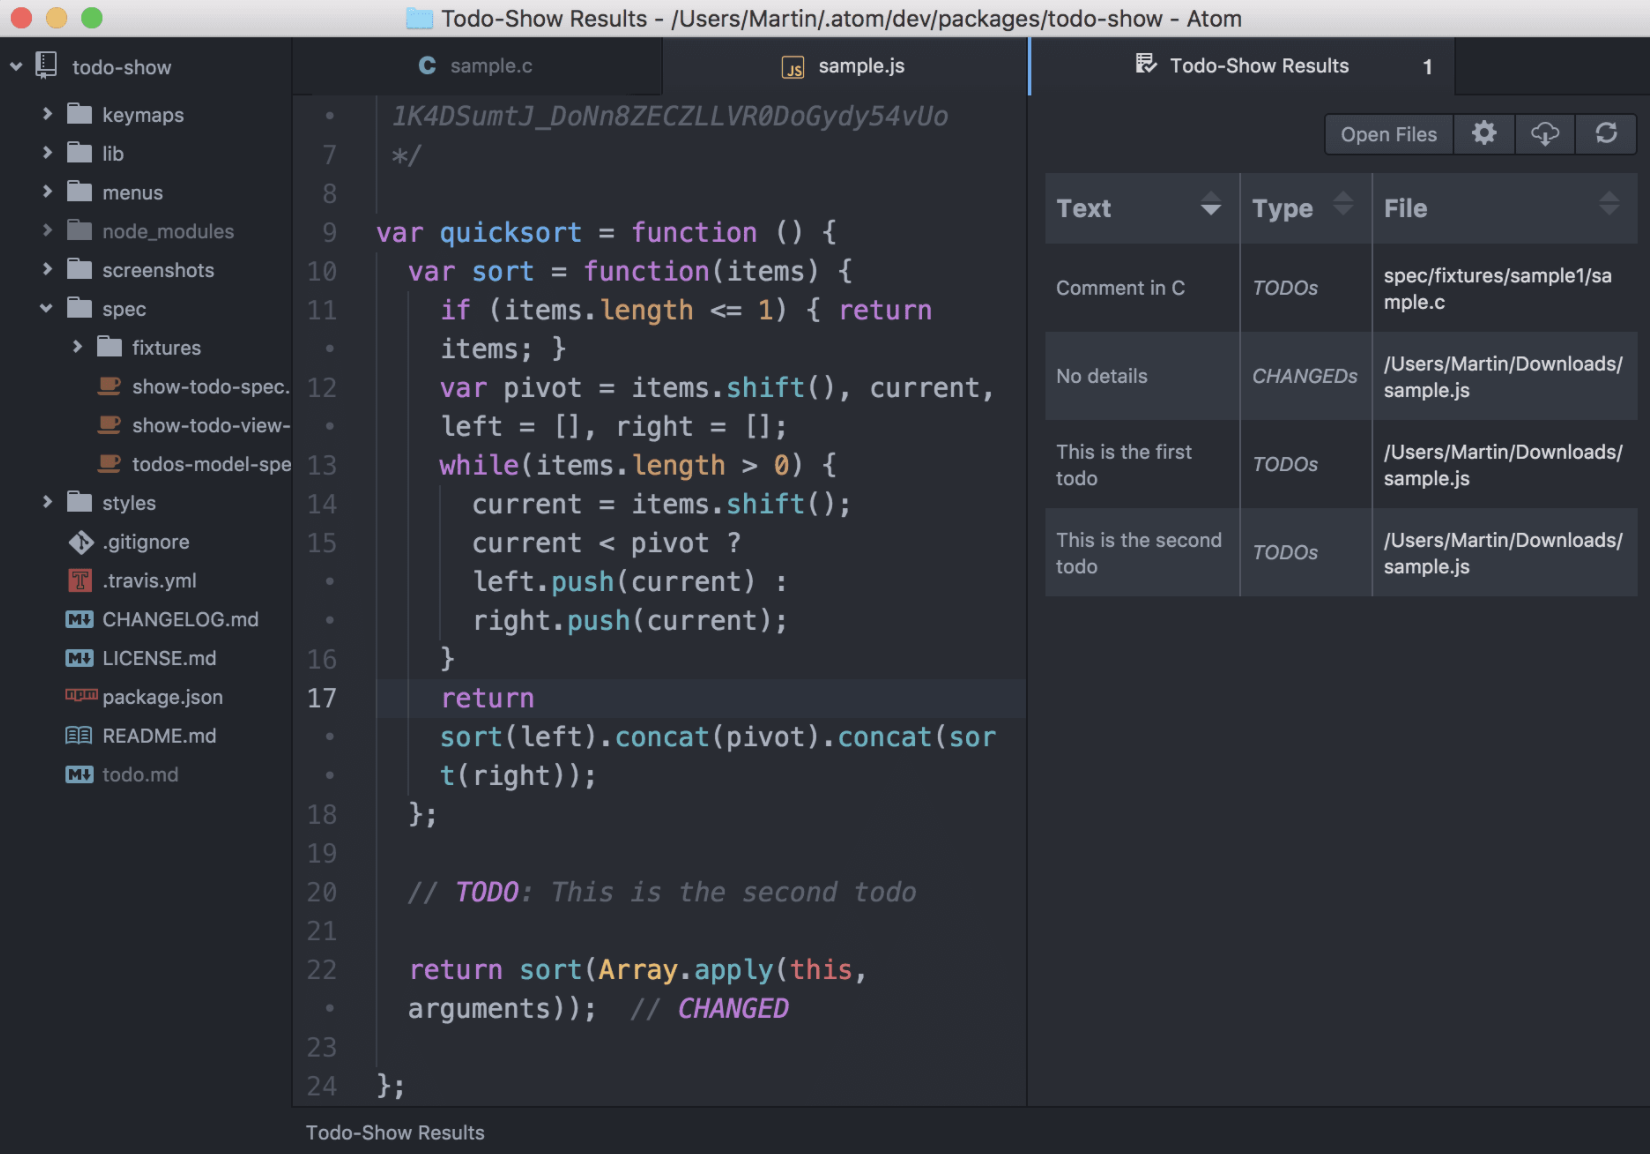Click line number 17 in the gutter

321,698
